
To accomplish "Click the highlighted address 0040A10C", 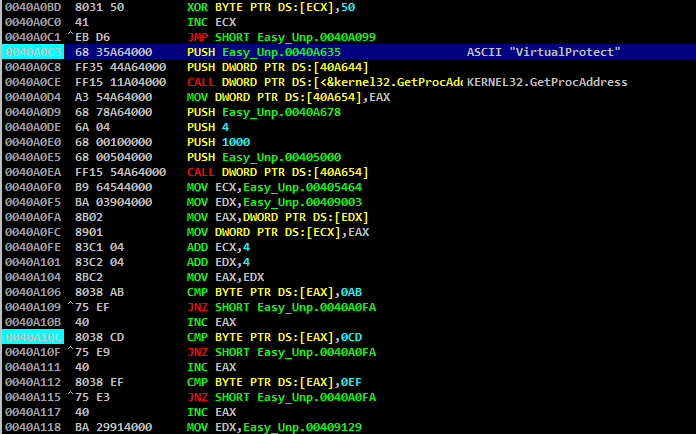I will 33,337.
